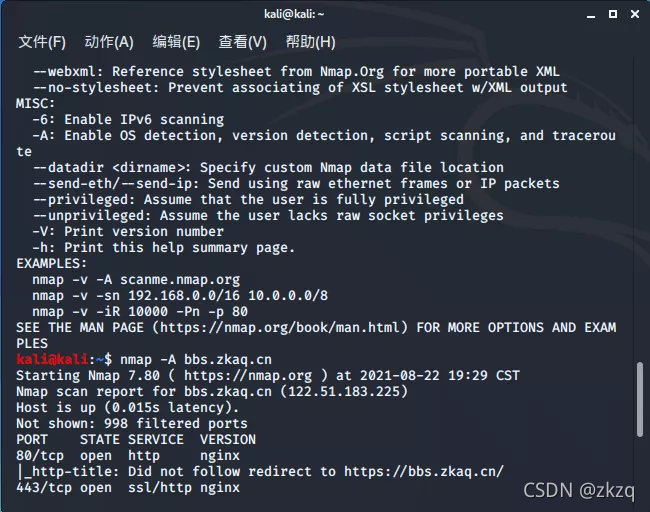Image resolution: width=650 pixels, height=512 pixels.
Task: Click the https://nmap.org/book/man.html link
Action: pyautogui.click(x=280, y=328)
